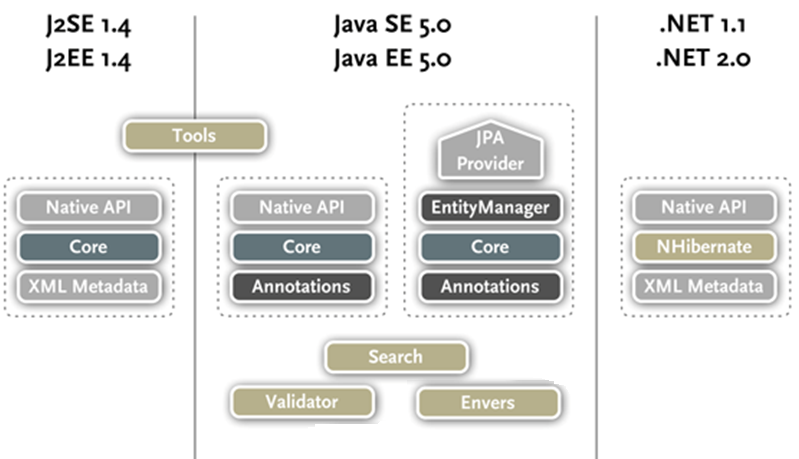Click the Search box
Viewport: 799px width, 459px height.
tap(396, 357)
